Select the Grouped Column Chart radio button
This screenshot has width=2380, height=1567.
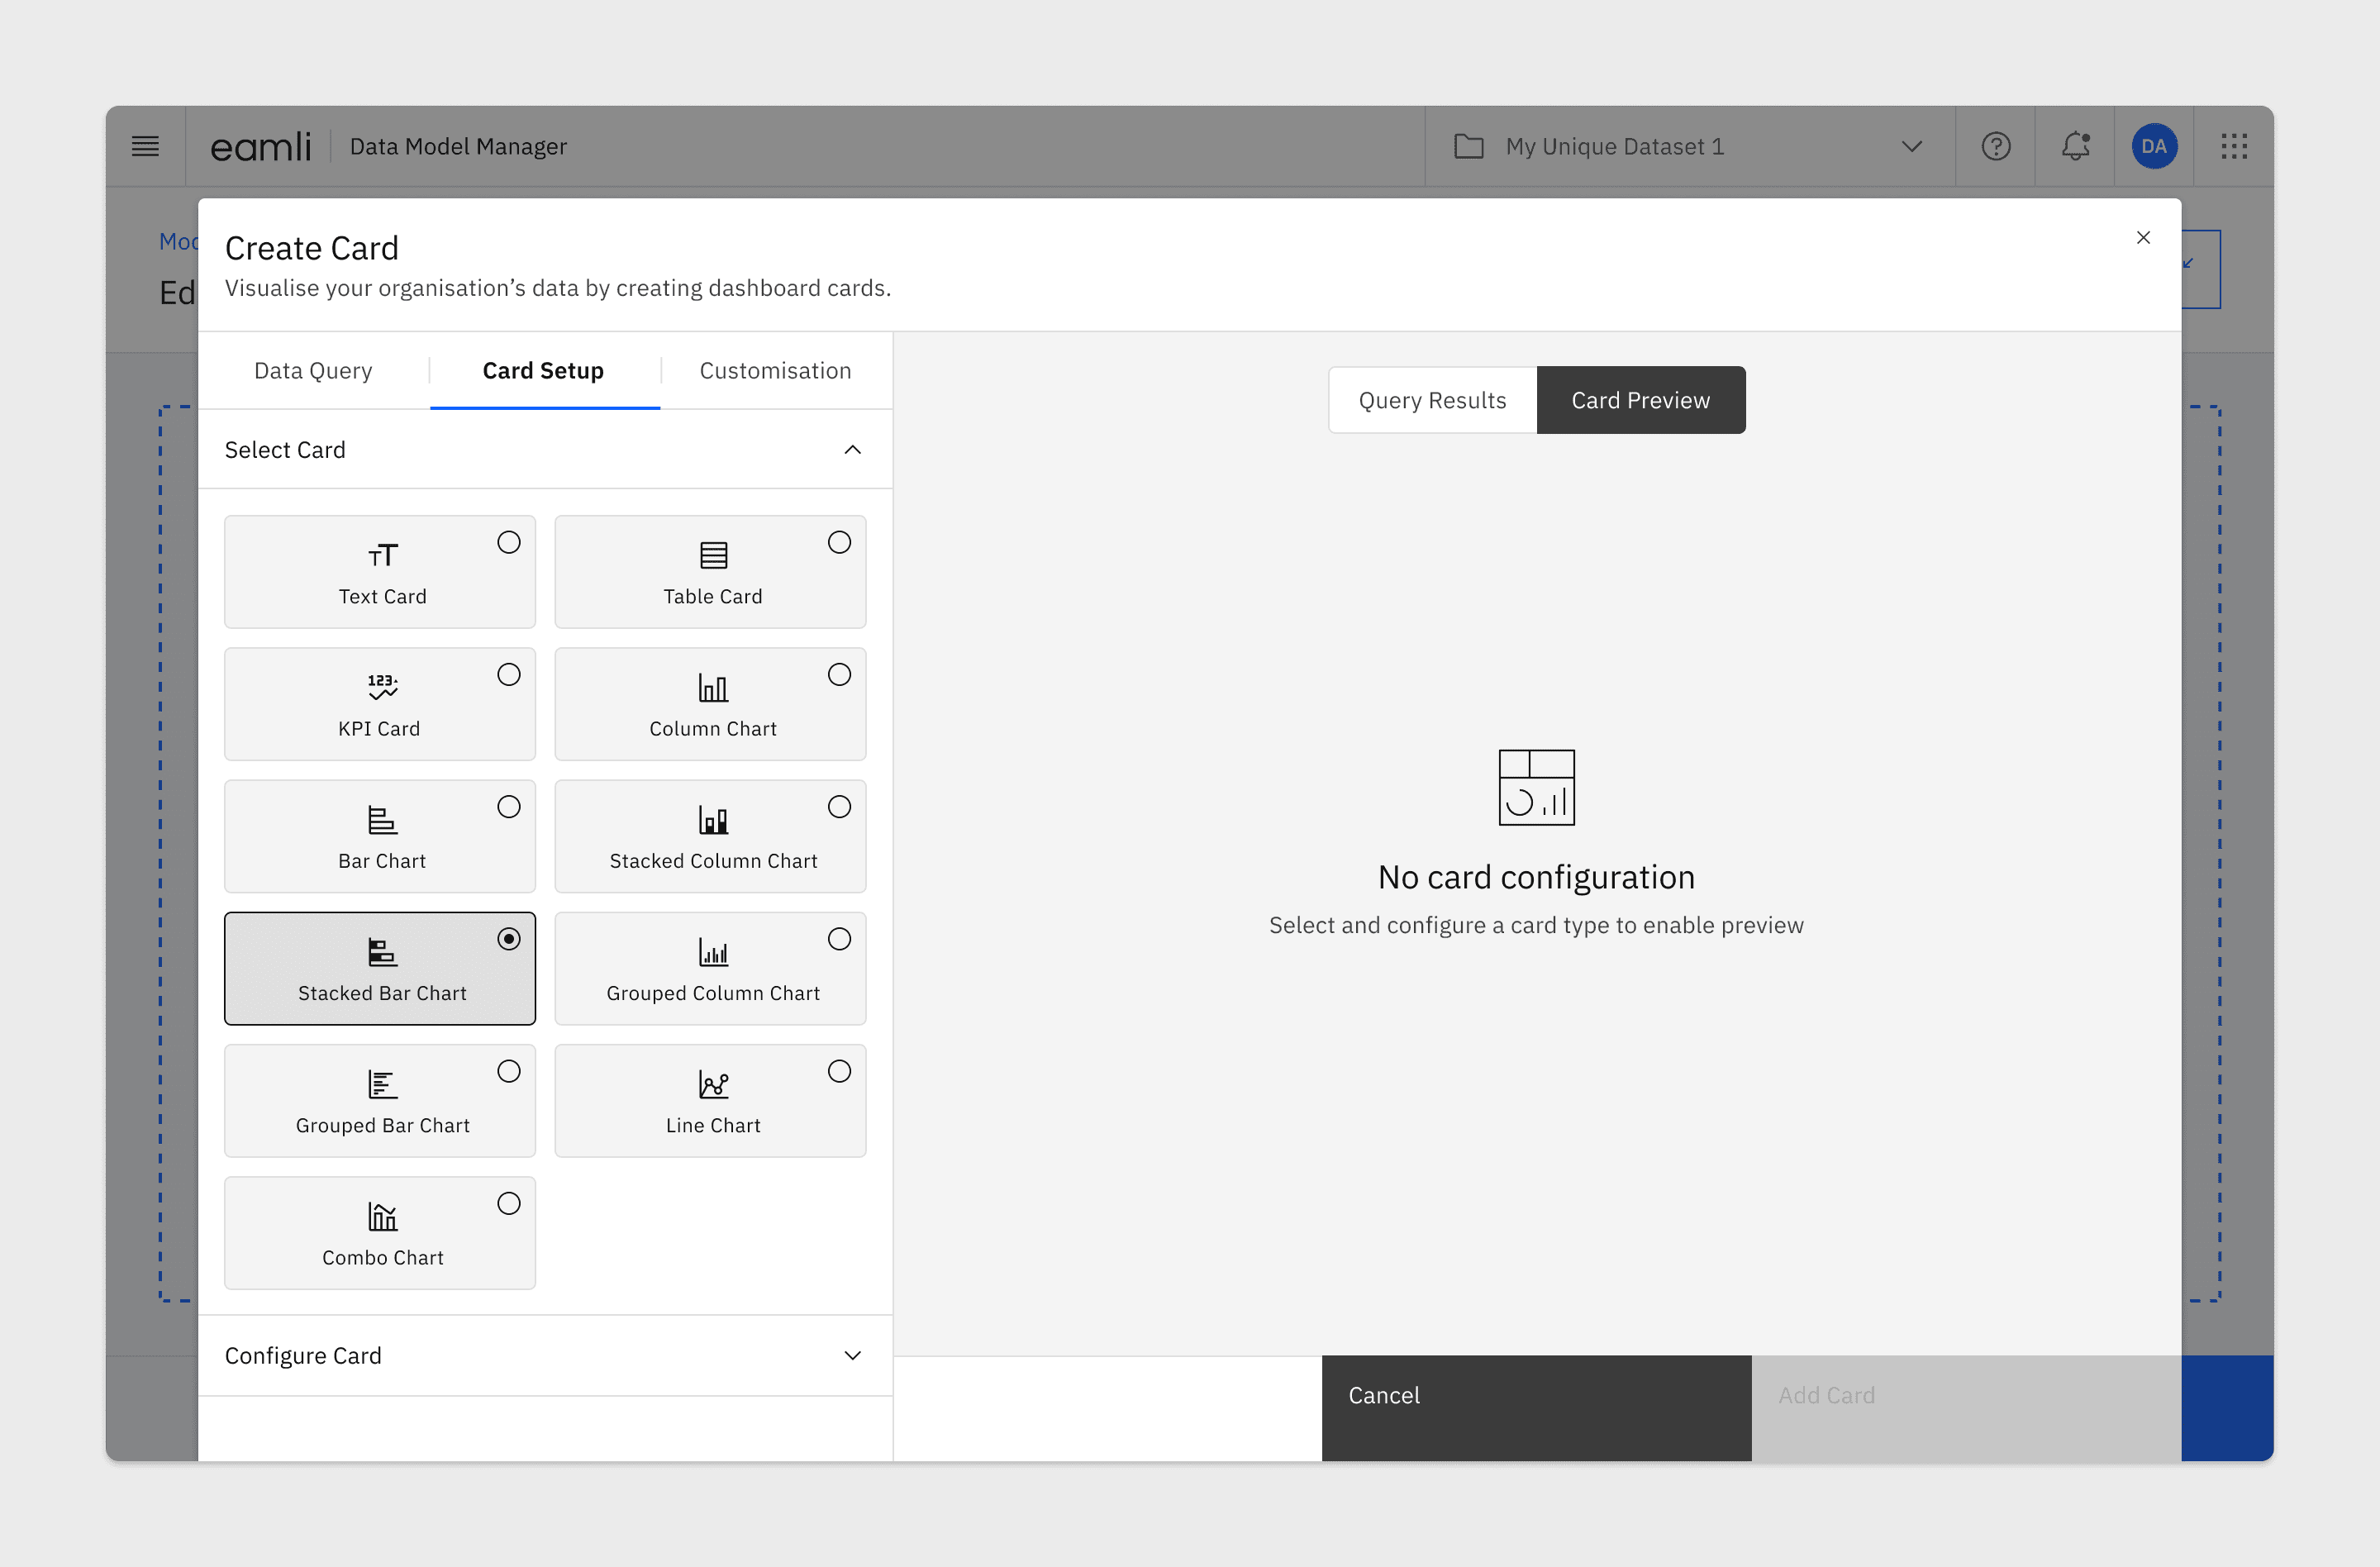tap(839, 939)
